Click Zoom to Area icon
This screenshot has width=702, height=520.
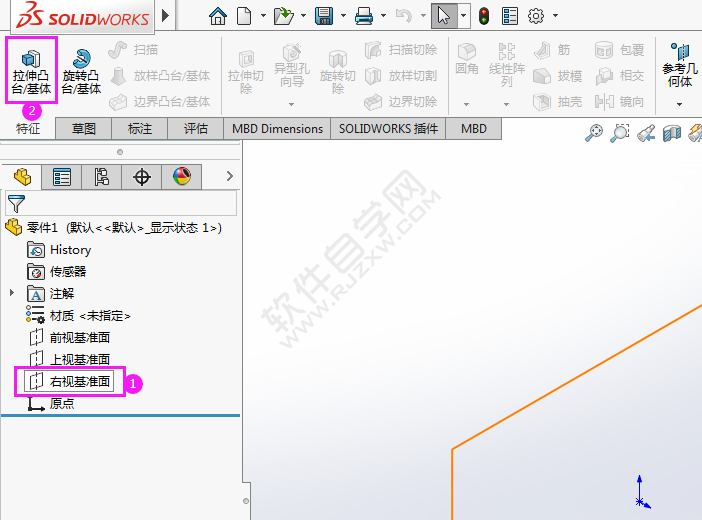pyautogui.click(x=620, y=133)
